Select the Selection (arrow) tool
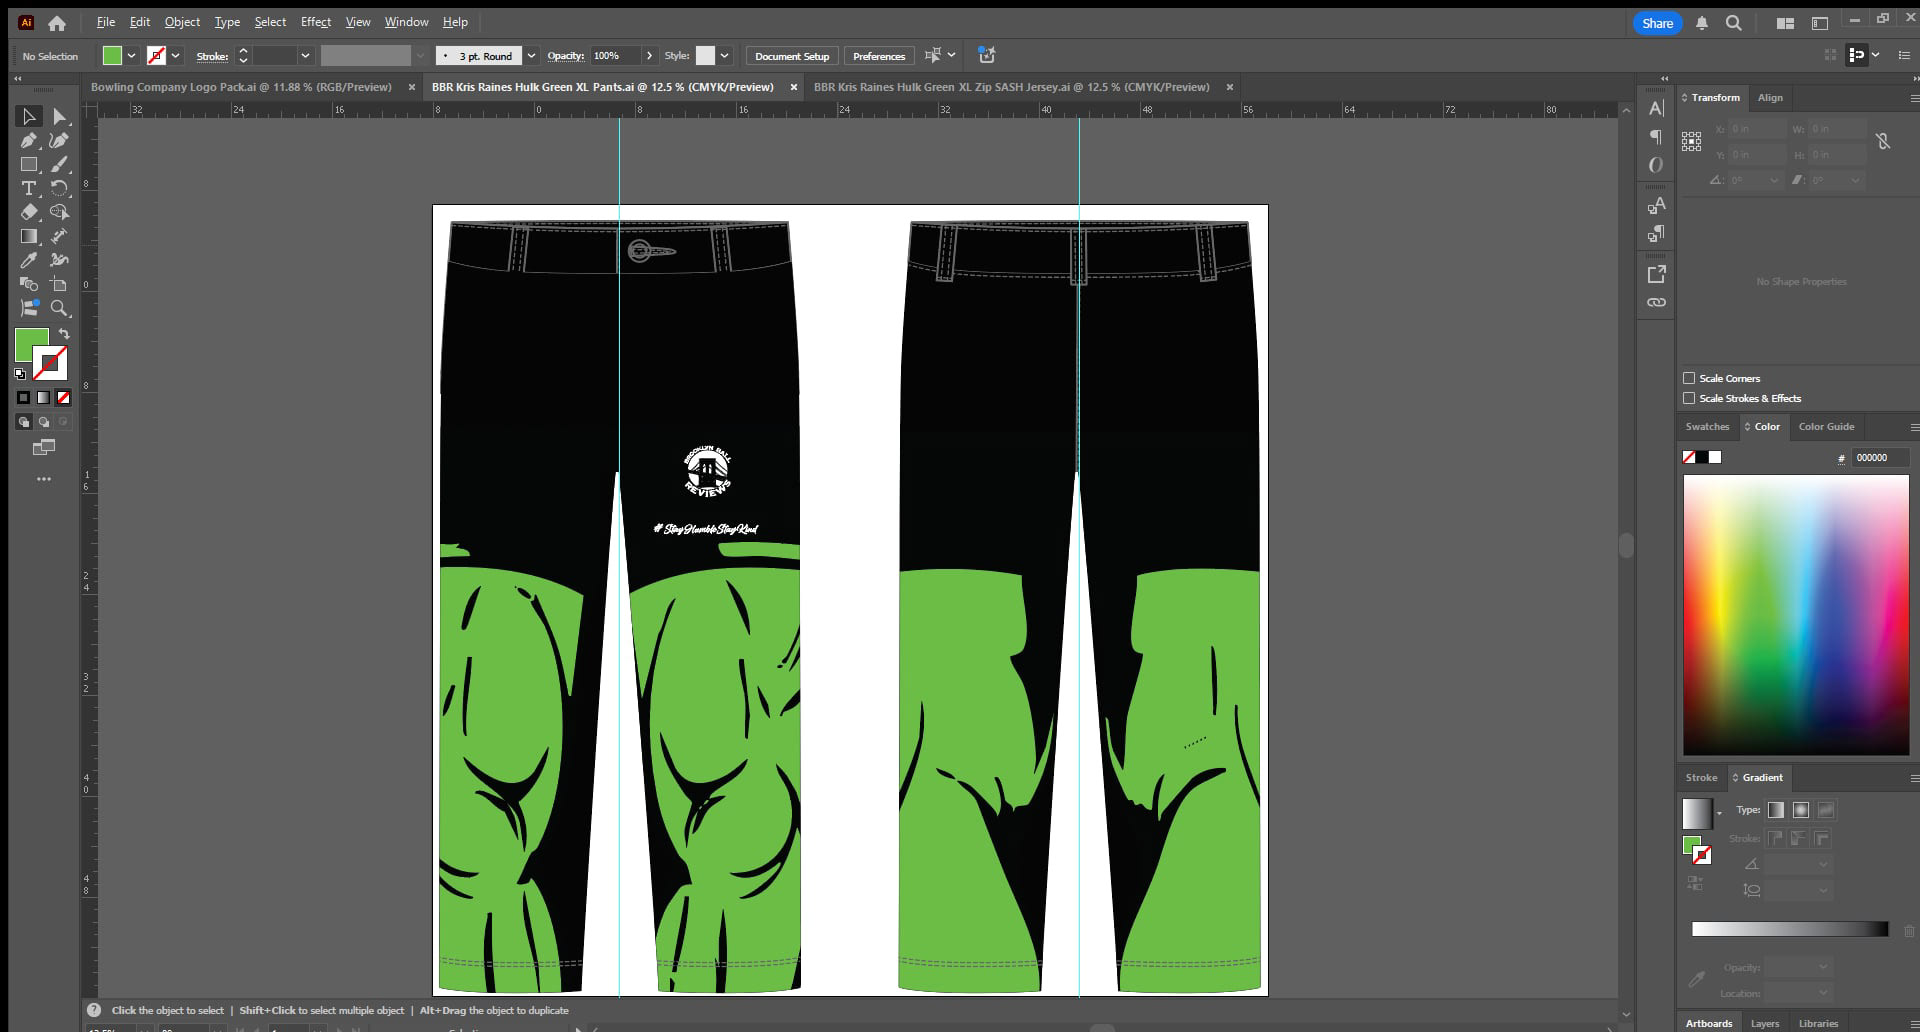Image resolution: width=1920 pixels, height=1032 pixels. [29, 117]
